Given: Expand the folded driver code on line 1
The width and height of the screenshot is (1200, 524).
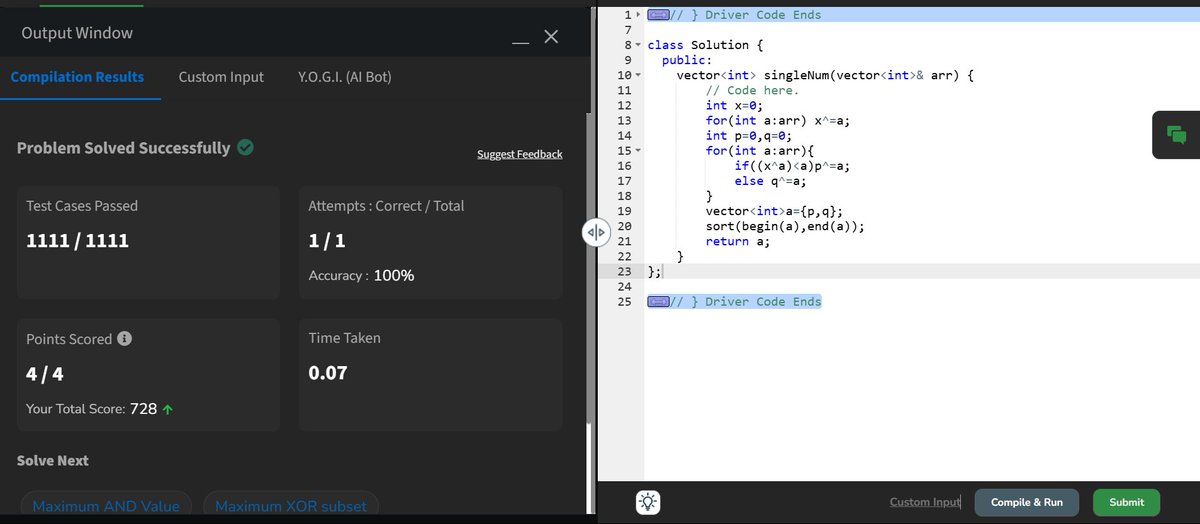Looking at the screenshot, I should pos(638,15).
